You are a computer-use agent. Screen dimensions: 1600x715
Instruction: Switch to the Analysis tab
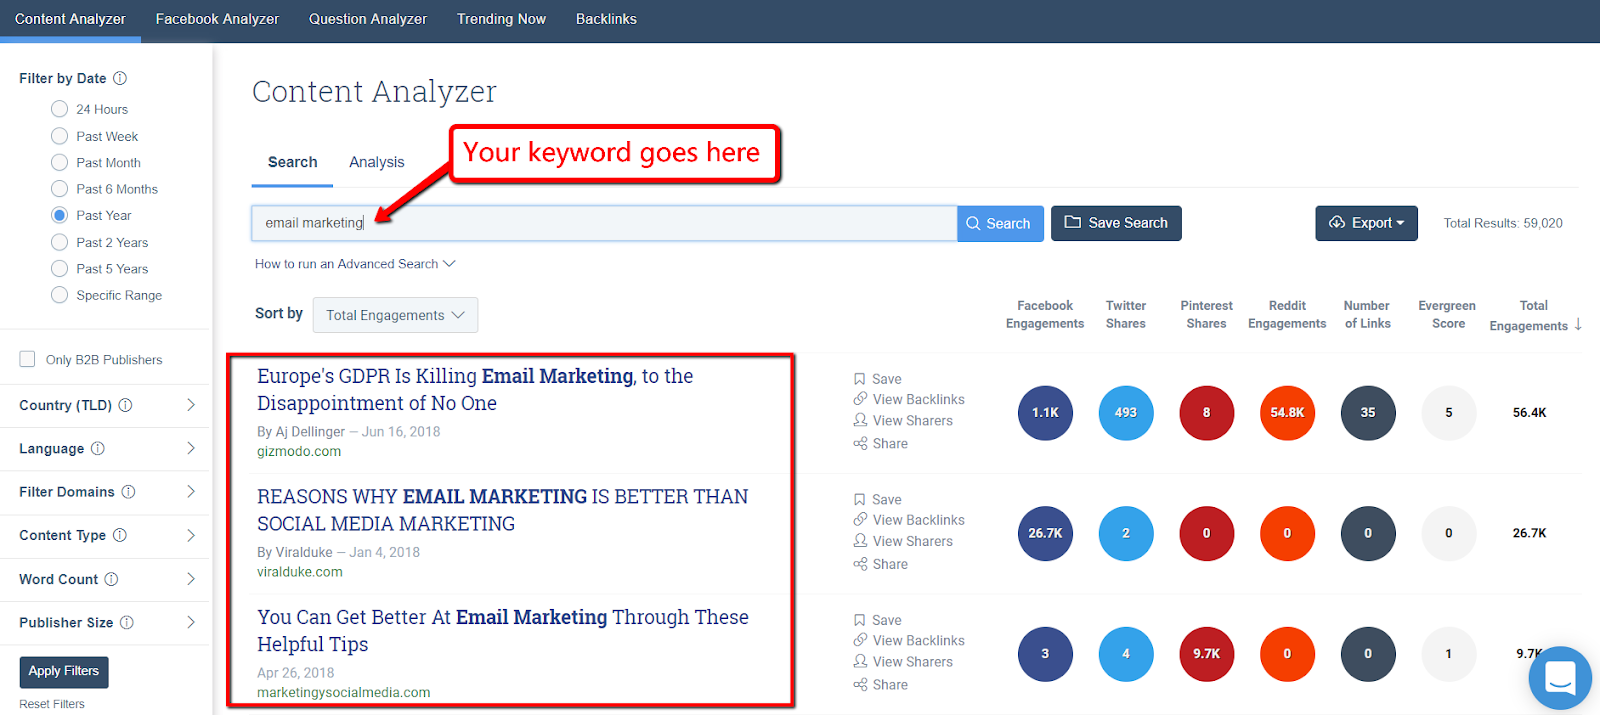377,162
